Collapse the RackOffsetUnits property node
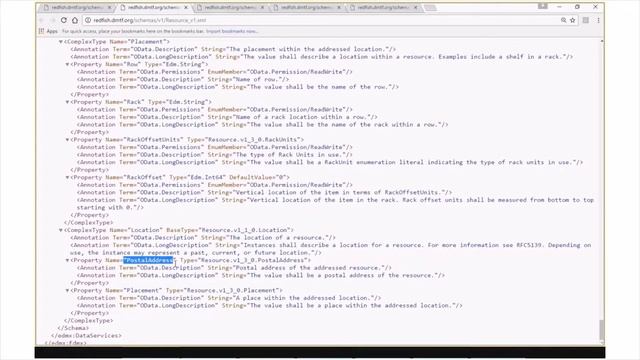 [67, 140]
